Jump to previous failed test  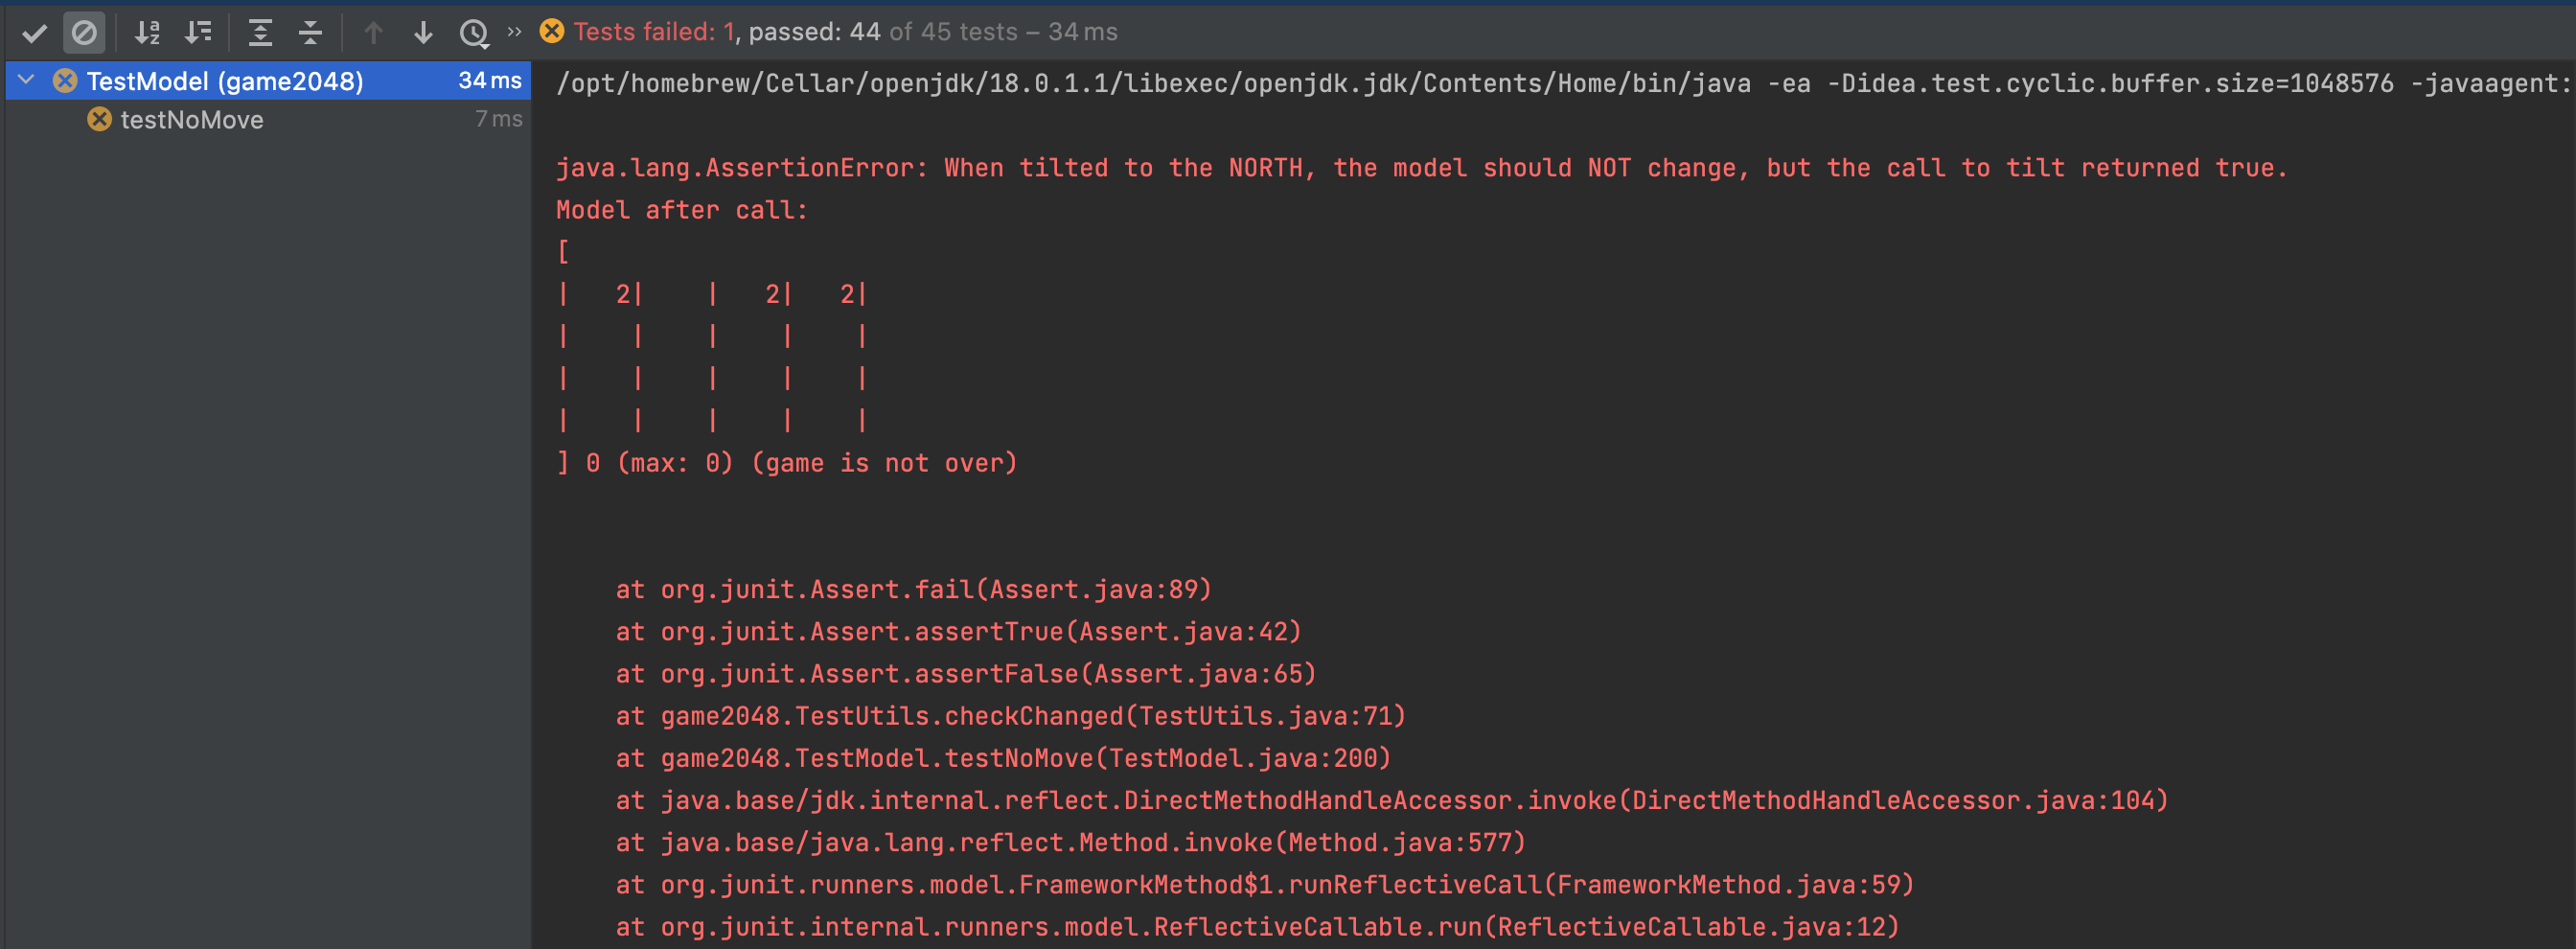[x=373, y=33]
